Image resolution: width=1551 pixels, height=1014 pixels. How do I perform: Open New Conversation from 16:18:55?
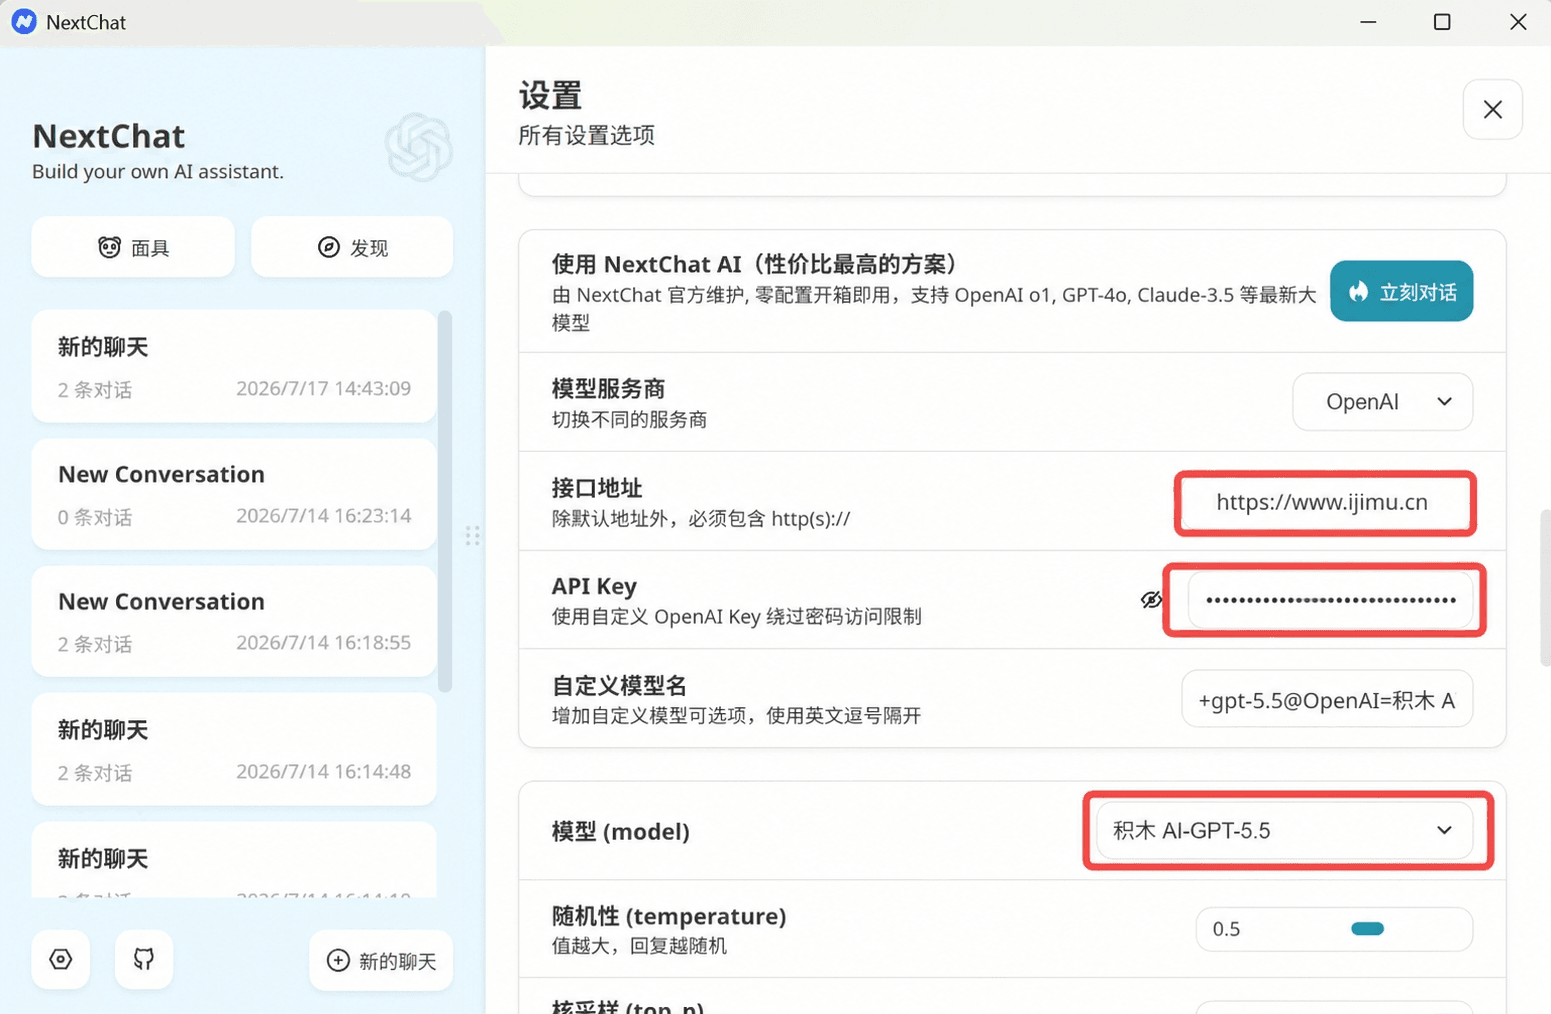click(x=234, y=621)
